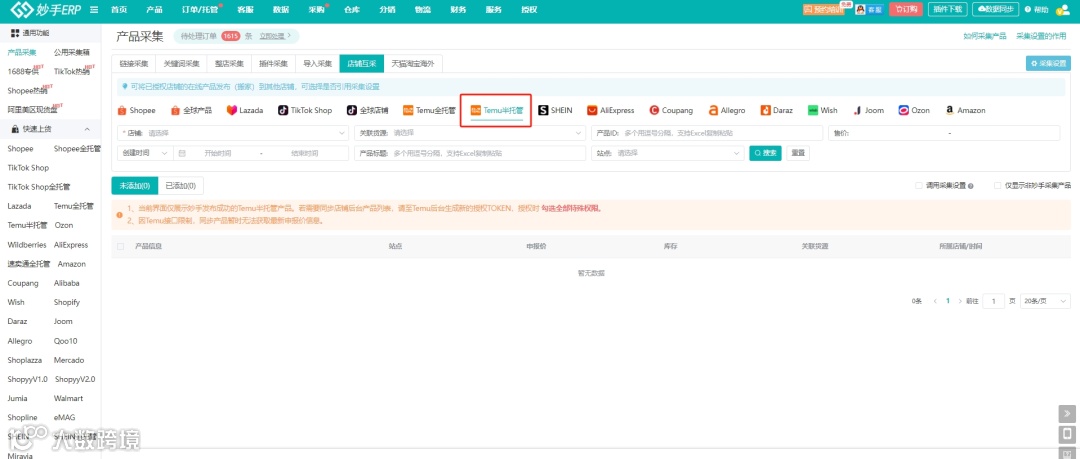Click the 妙手ERP logo
The width and height of the screenshot is (1080, 459).
click(45, 10)
